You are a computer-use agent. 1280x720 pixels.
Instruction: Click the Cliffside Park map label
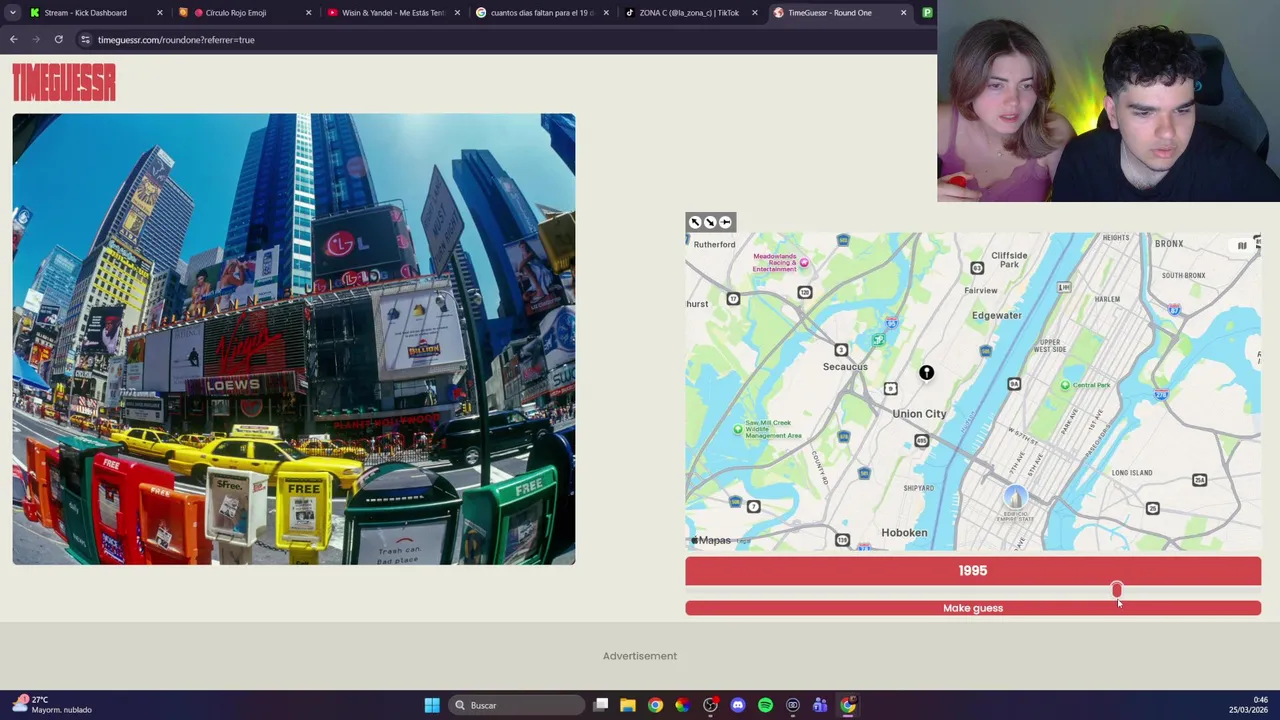pyautogui.click(x=1009, y=260)
